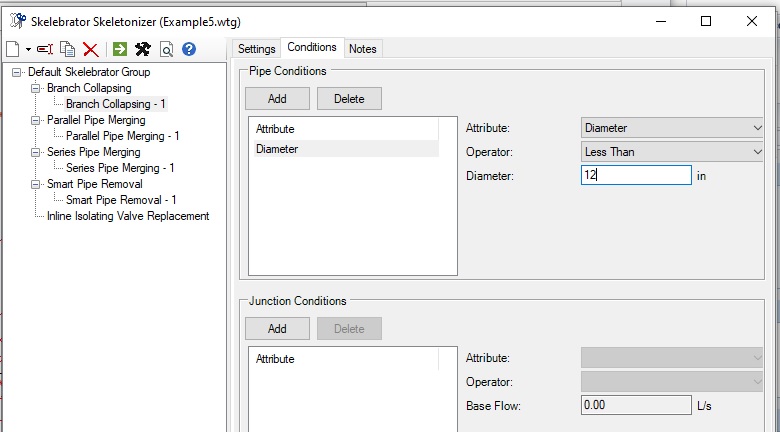Collapse the Smart Pipe Removal tree node

click(x=35, y=184)
